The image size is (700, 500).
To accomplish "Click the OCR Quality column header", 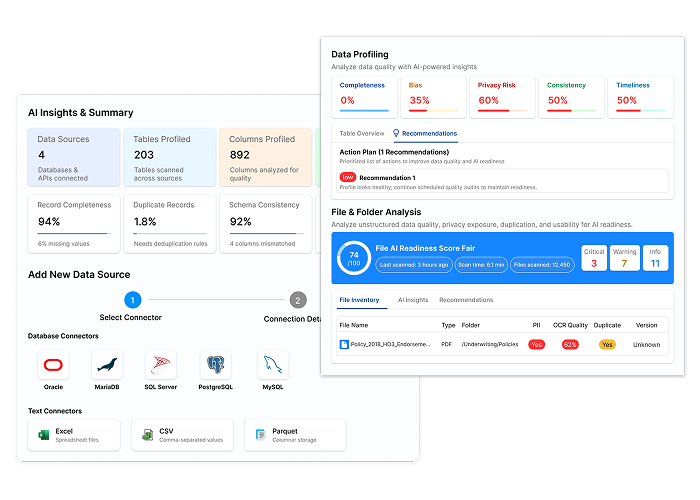I will tap(570, 325).
